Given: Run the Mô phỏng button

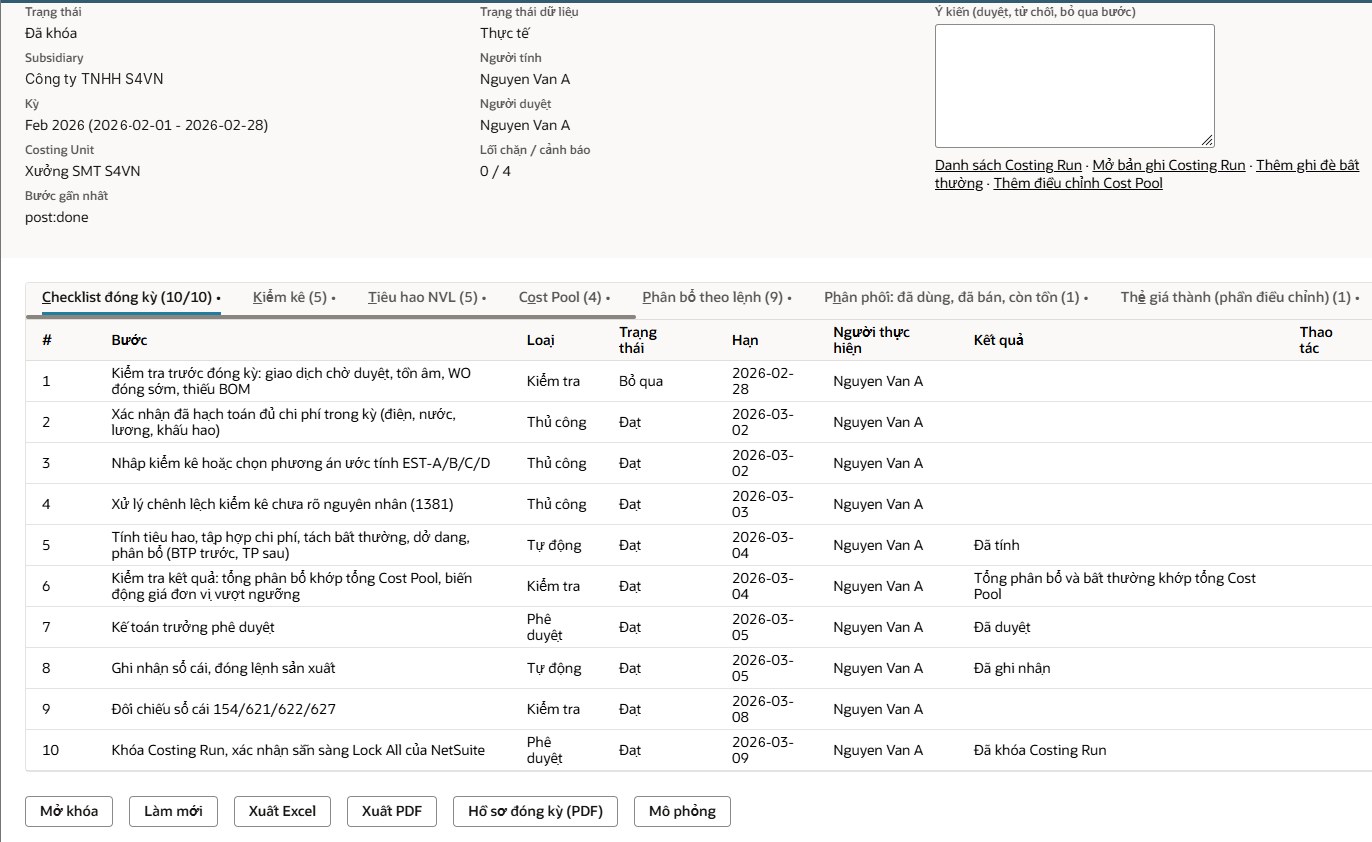Looking at the screenshot, I should (x=682, y=811).
